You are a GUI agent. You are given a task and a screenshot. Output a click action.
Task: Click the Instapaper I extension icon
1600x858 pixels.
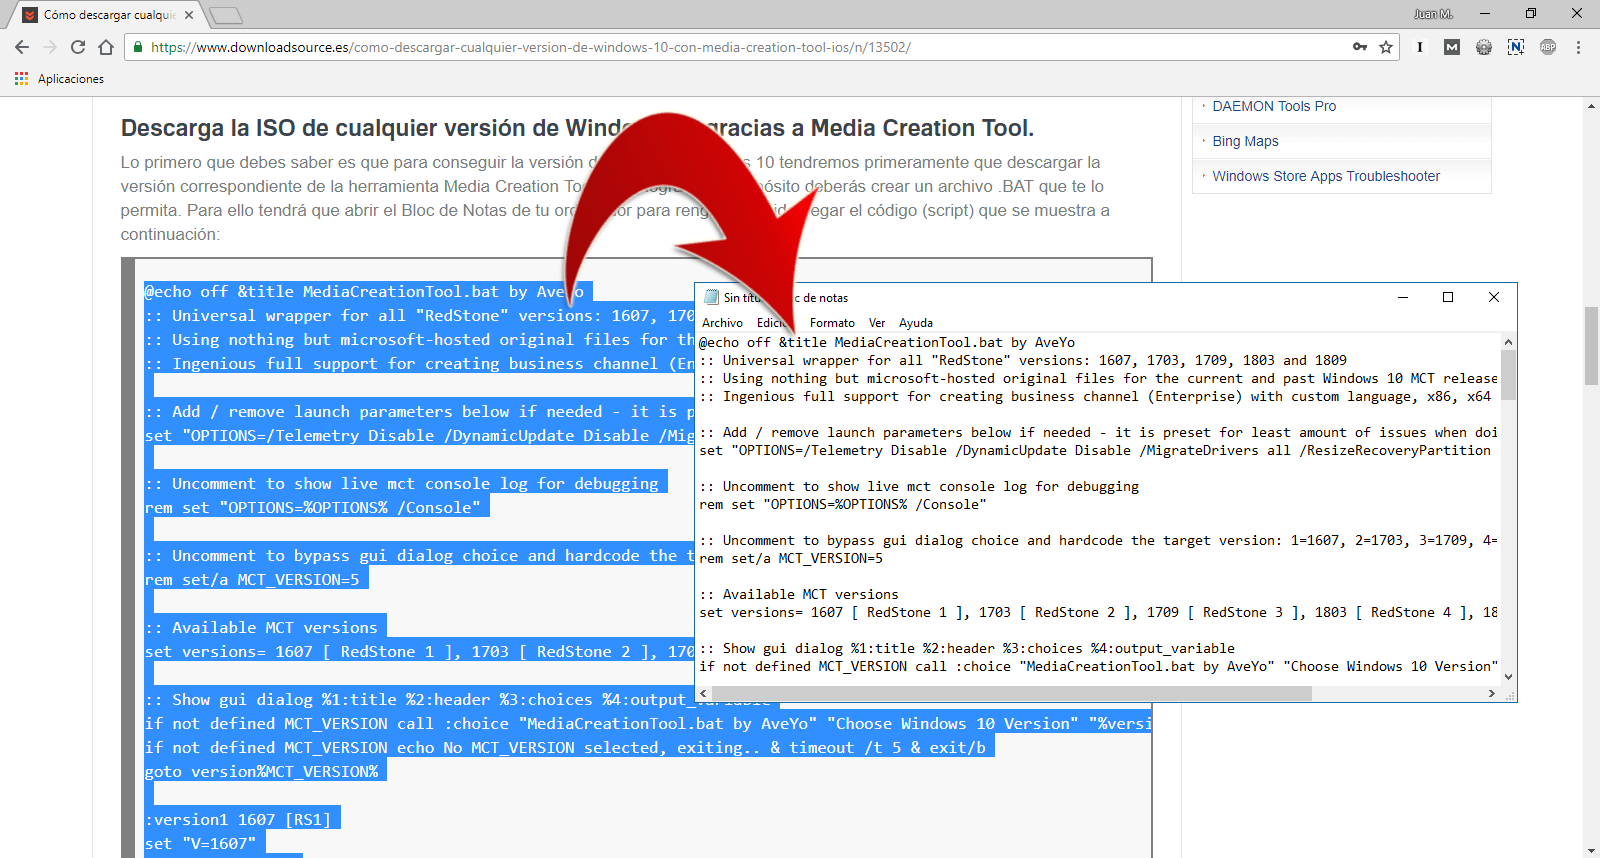click(x=1420, y=47)
